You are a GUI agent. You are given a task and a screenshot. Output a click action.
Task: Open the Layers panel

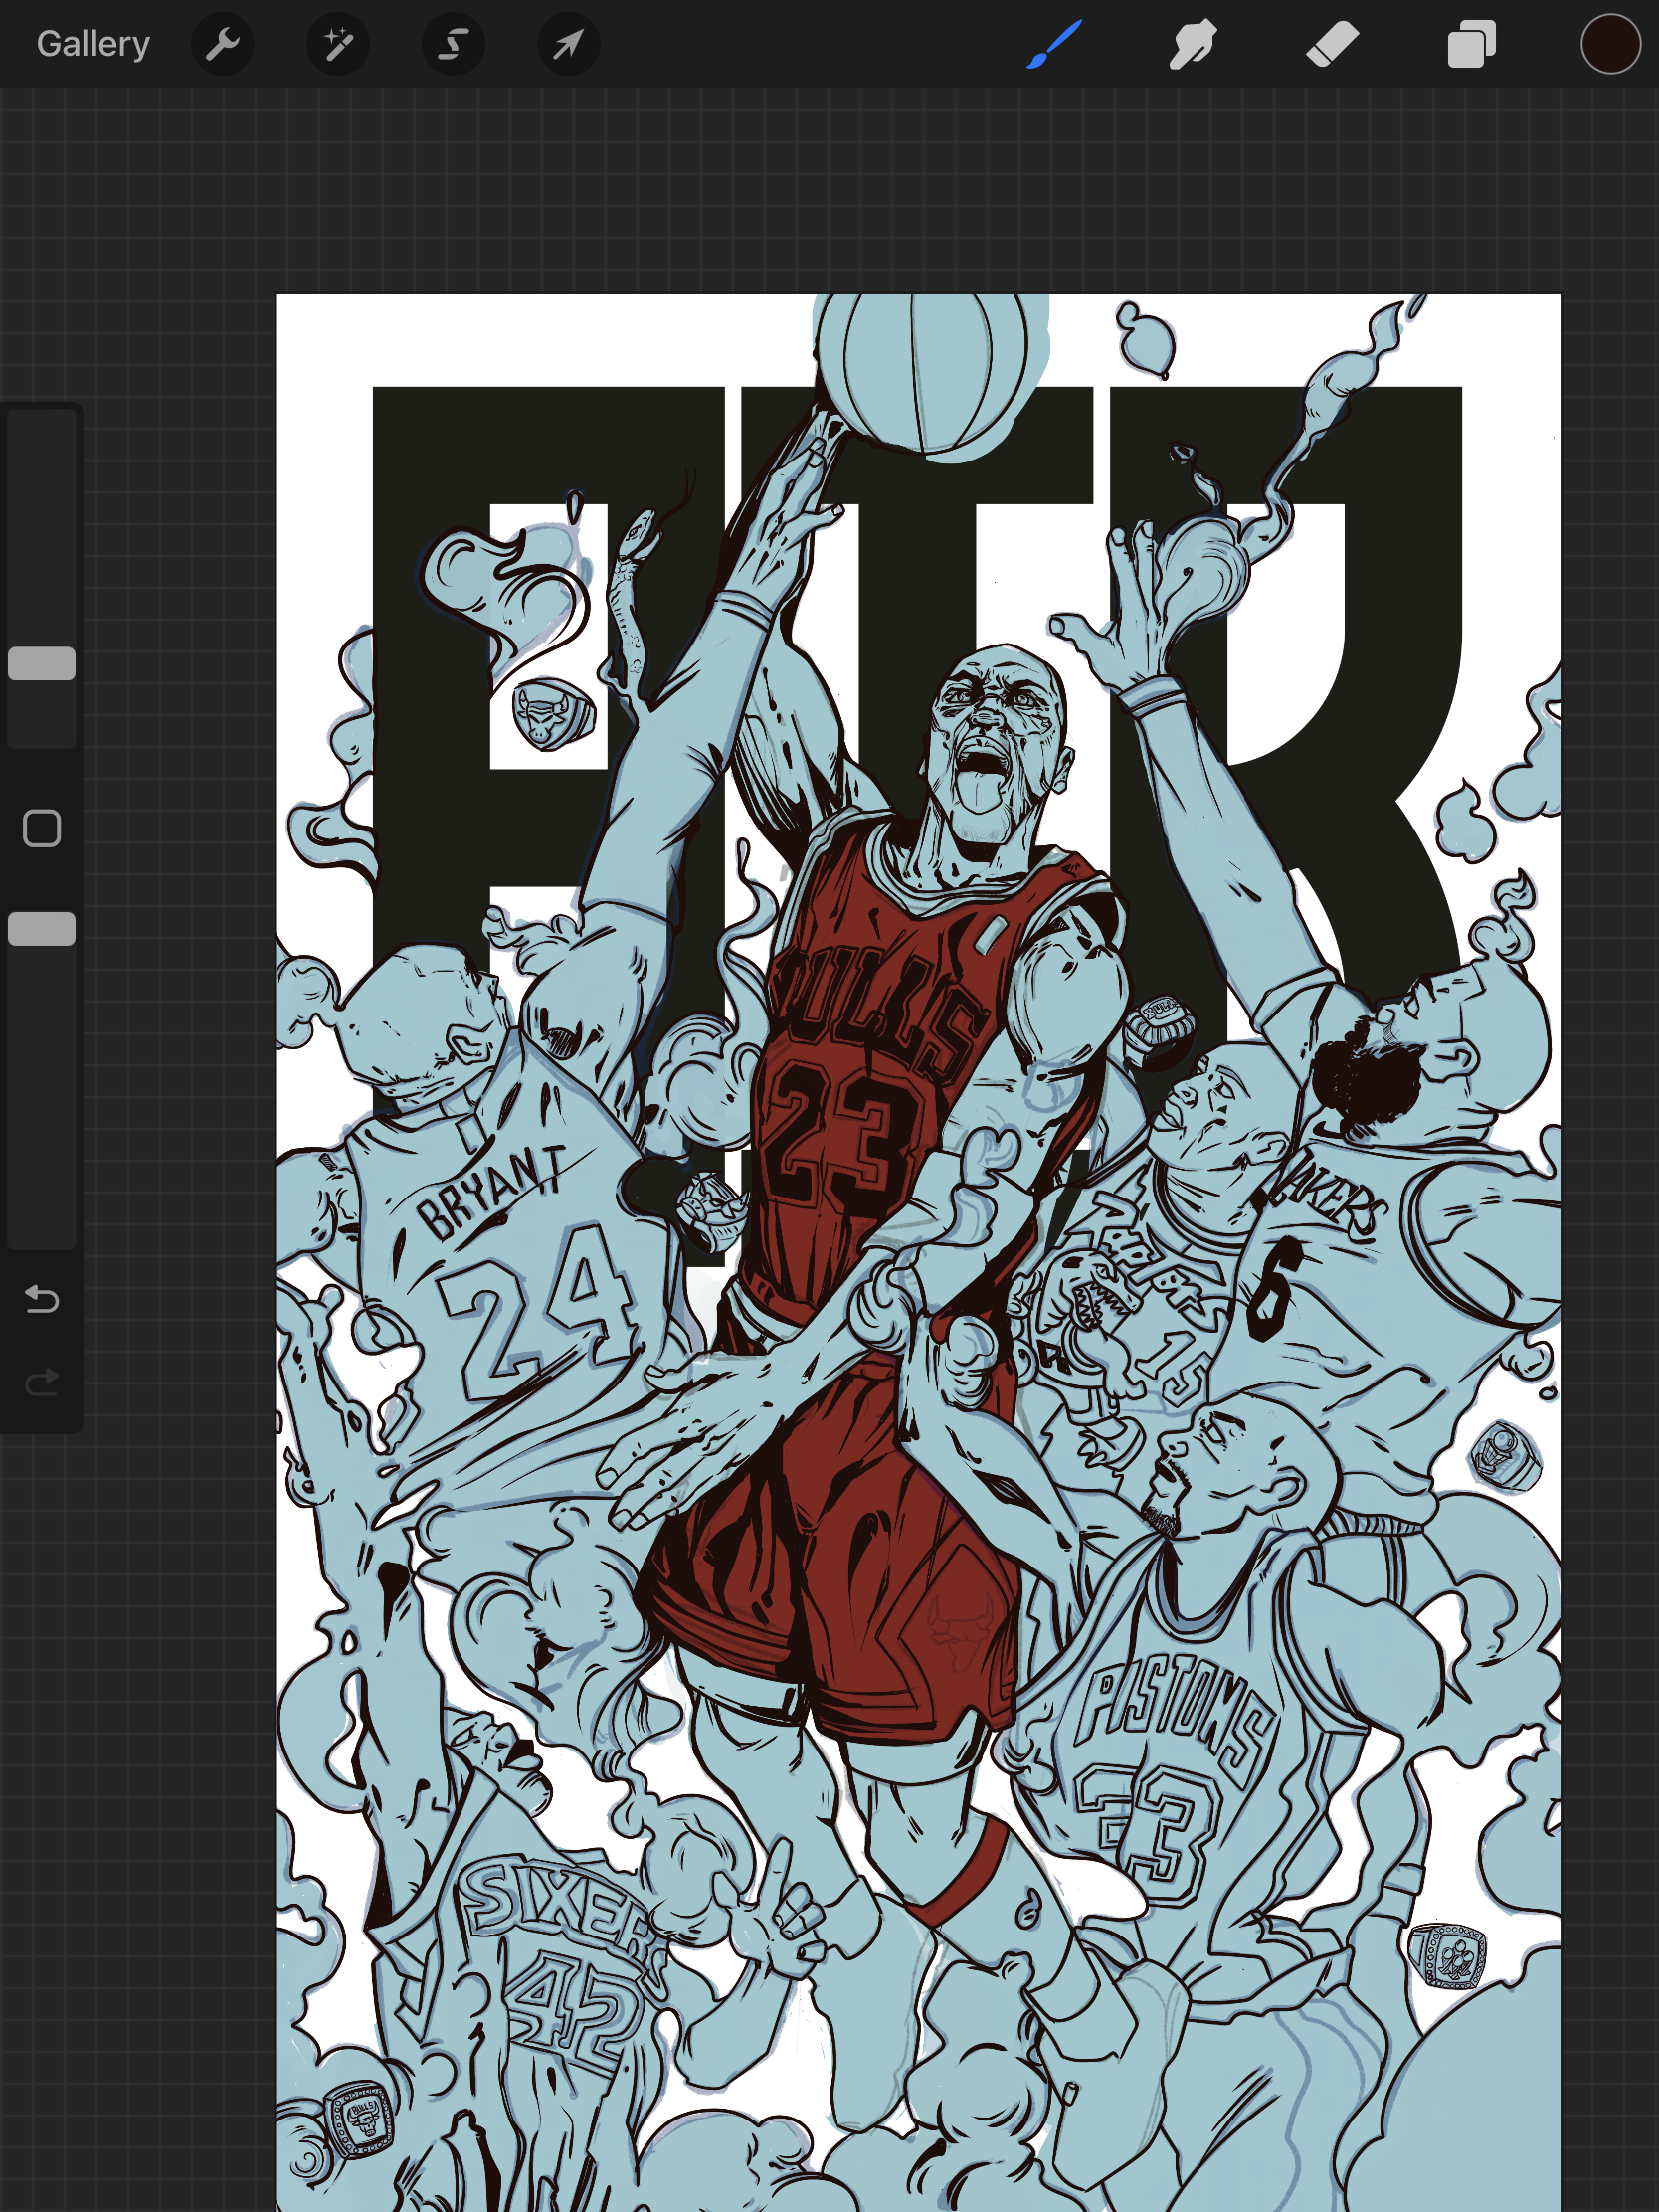click(1471, 44)
